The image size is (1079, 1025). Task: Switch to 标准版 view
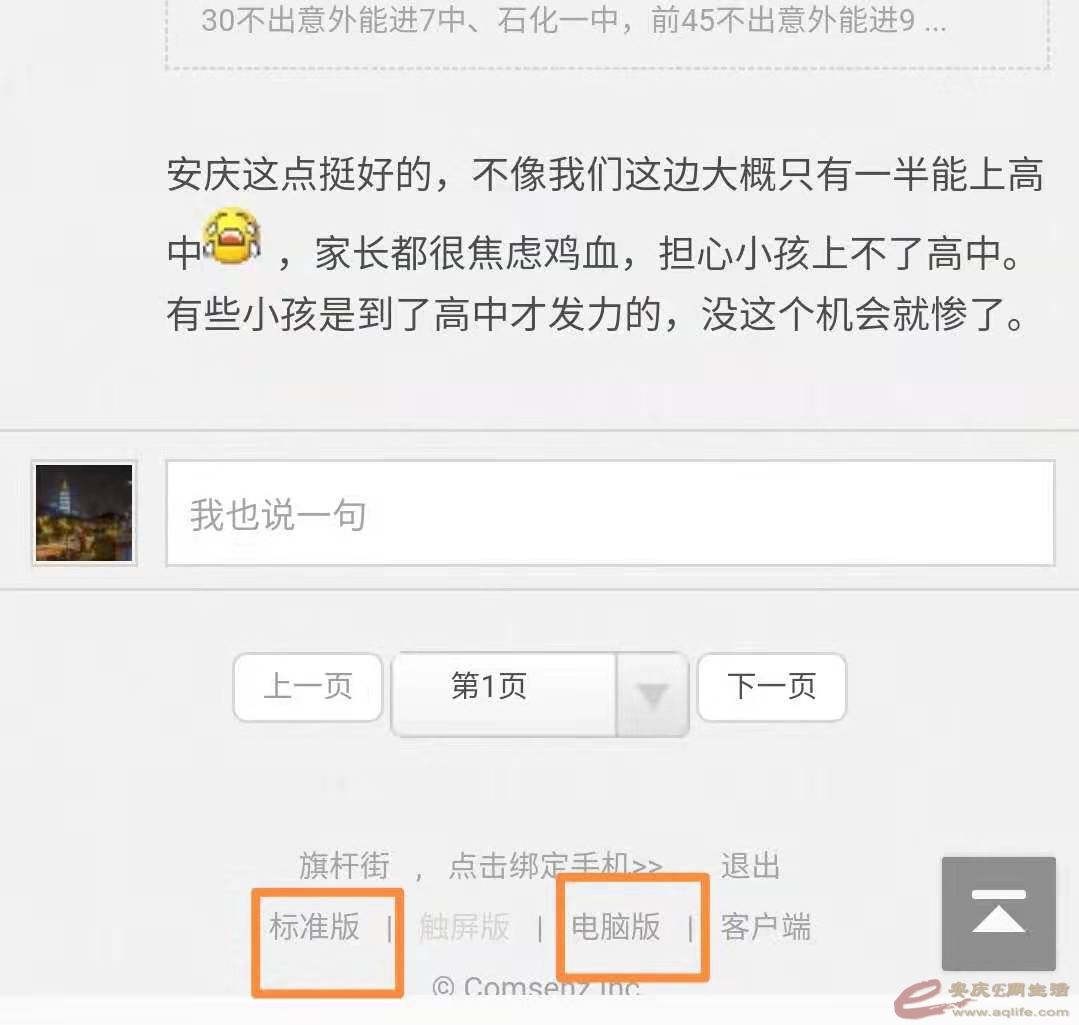pyautogui.click(x=314, y=926)
